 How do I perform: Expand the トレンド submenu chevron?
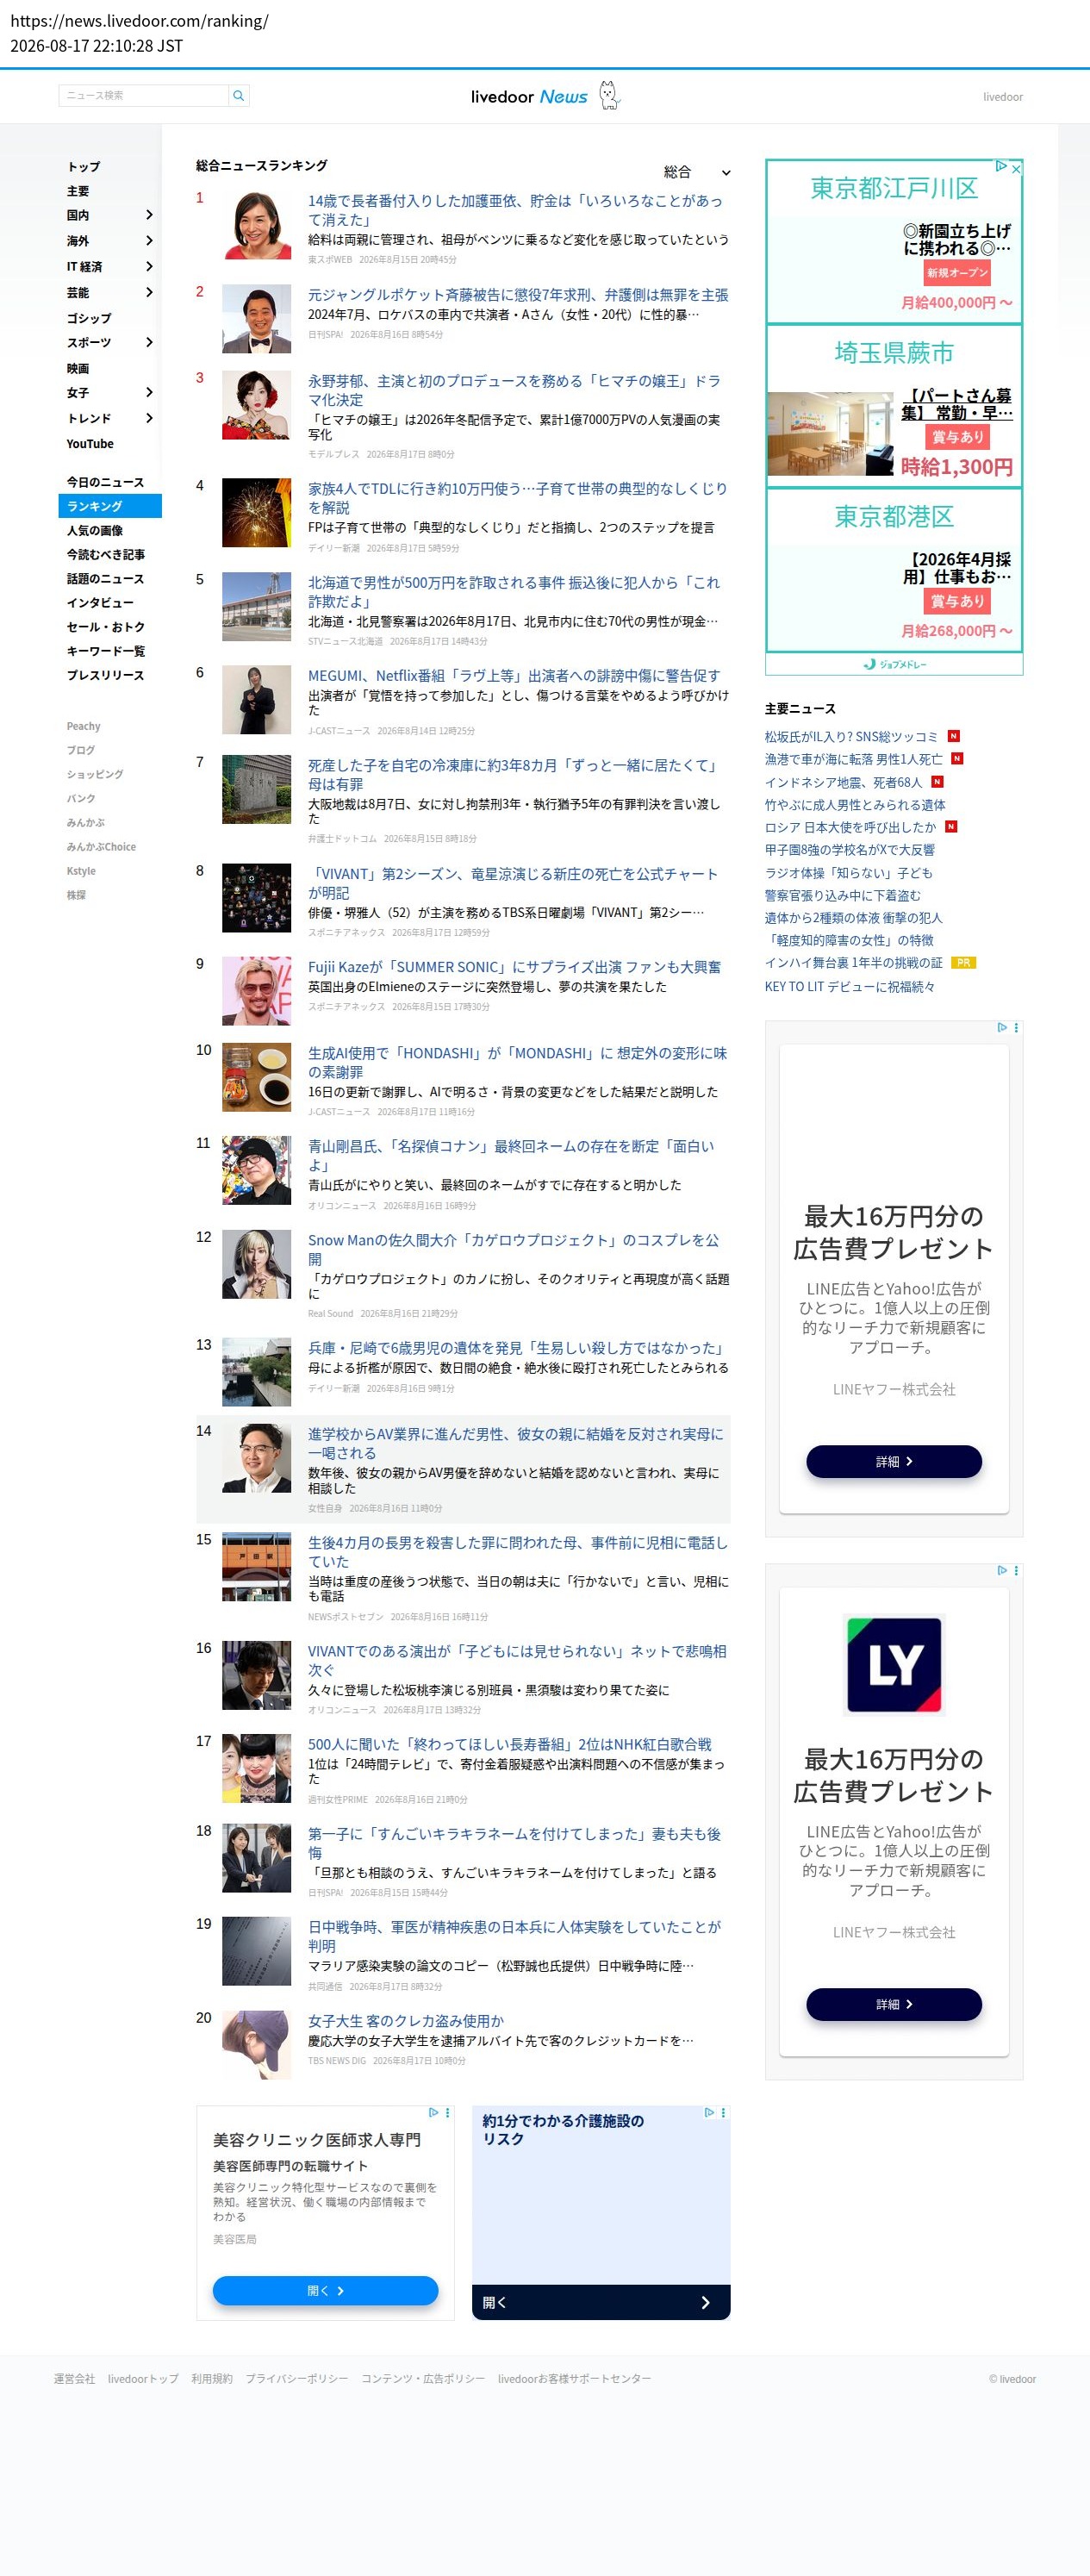tap(149, 418)
